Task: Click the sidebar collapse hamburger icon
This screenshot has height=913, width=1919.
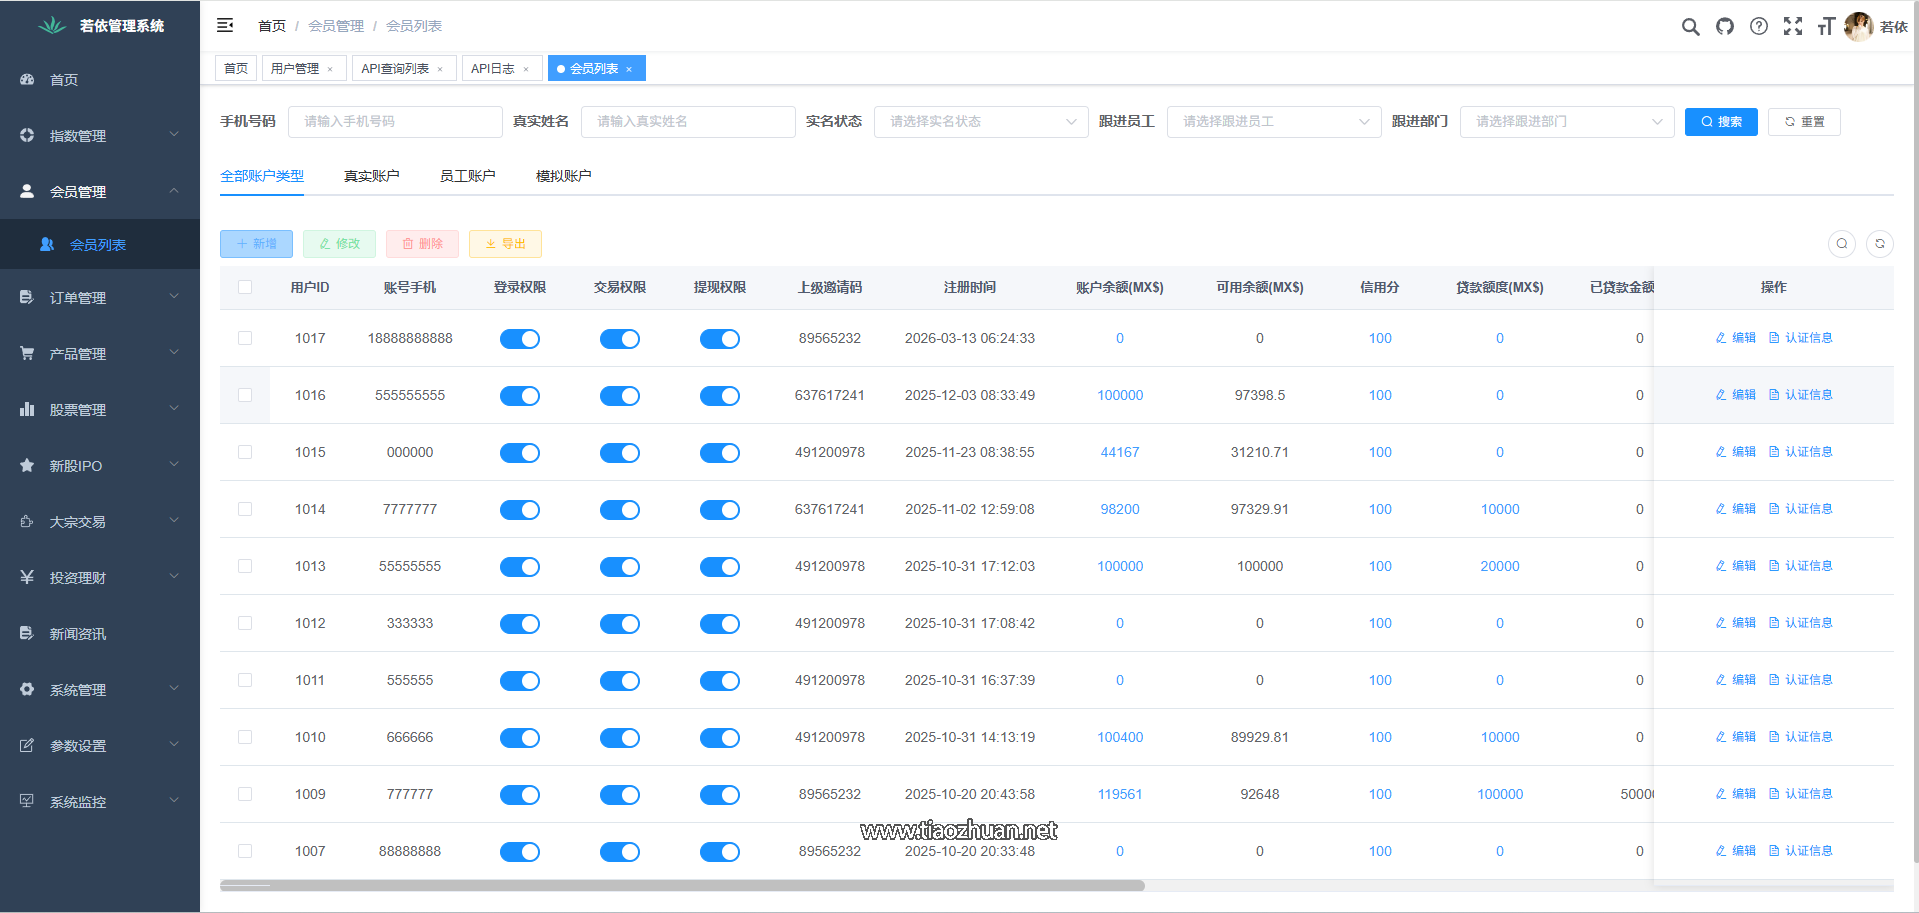Action: (225, 25)
